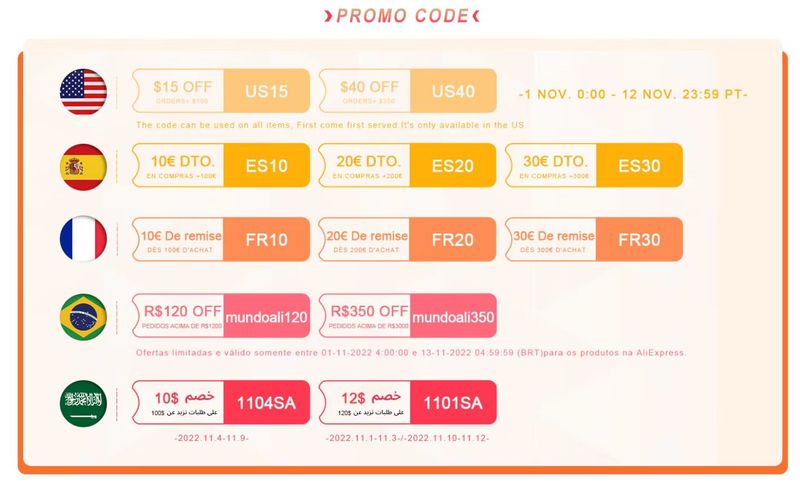Viewport: 800px width, 485px height.
Task: Select the ES20 coupon code
Action: click(452, 166)
